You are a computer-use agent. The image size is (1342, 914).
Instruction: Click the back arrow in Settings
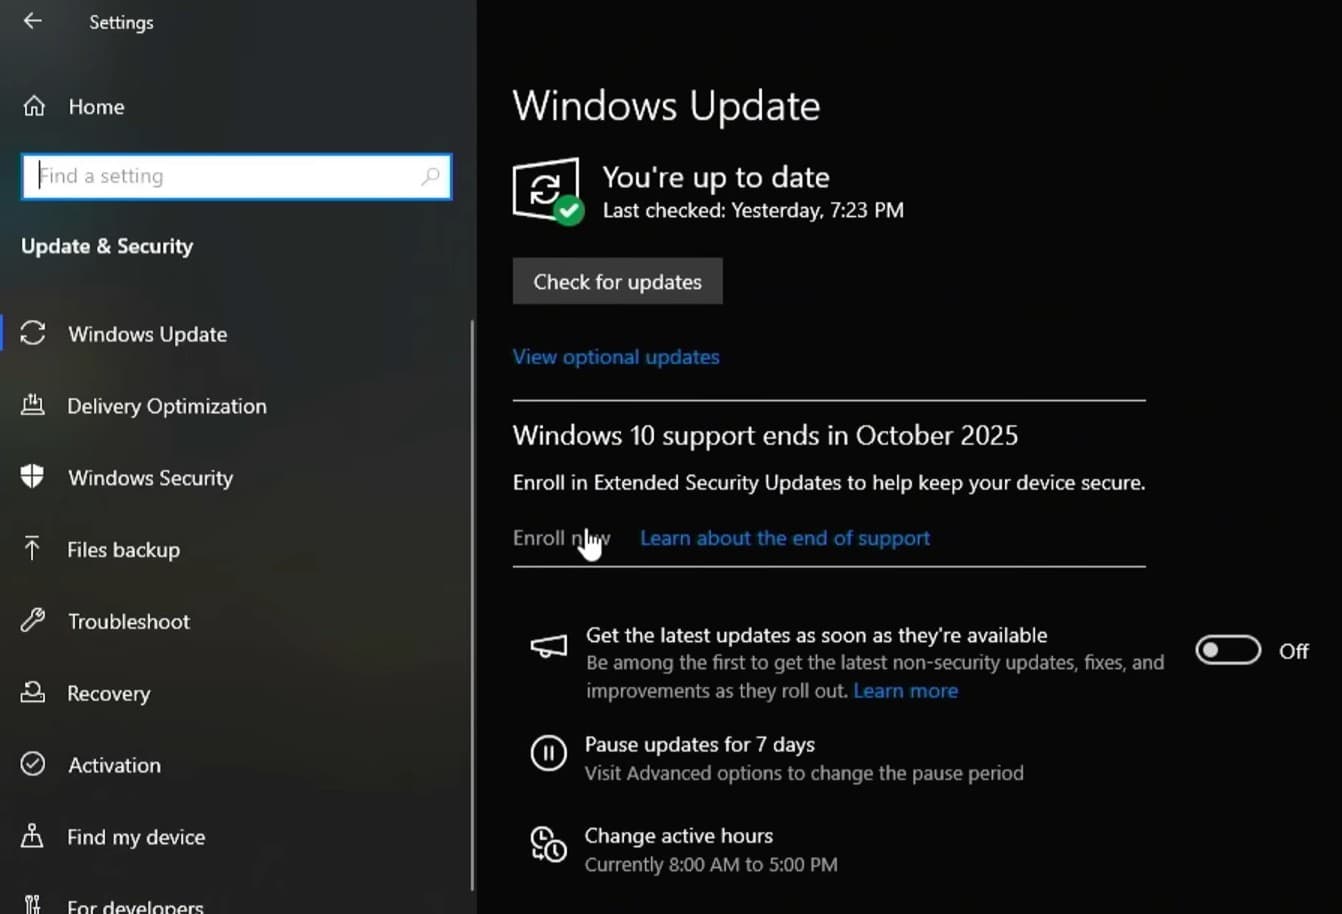pyautogui.click(x=33, y=21)
